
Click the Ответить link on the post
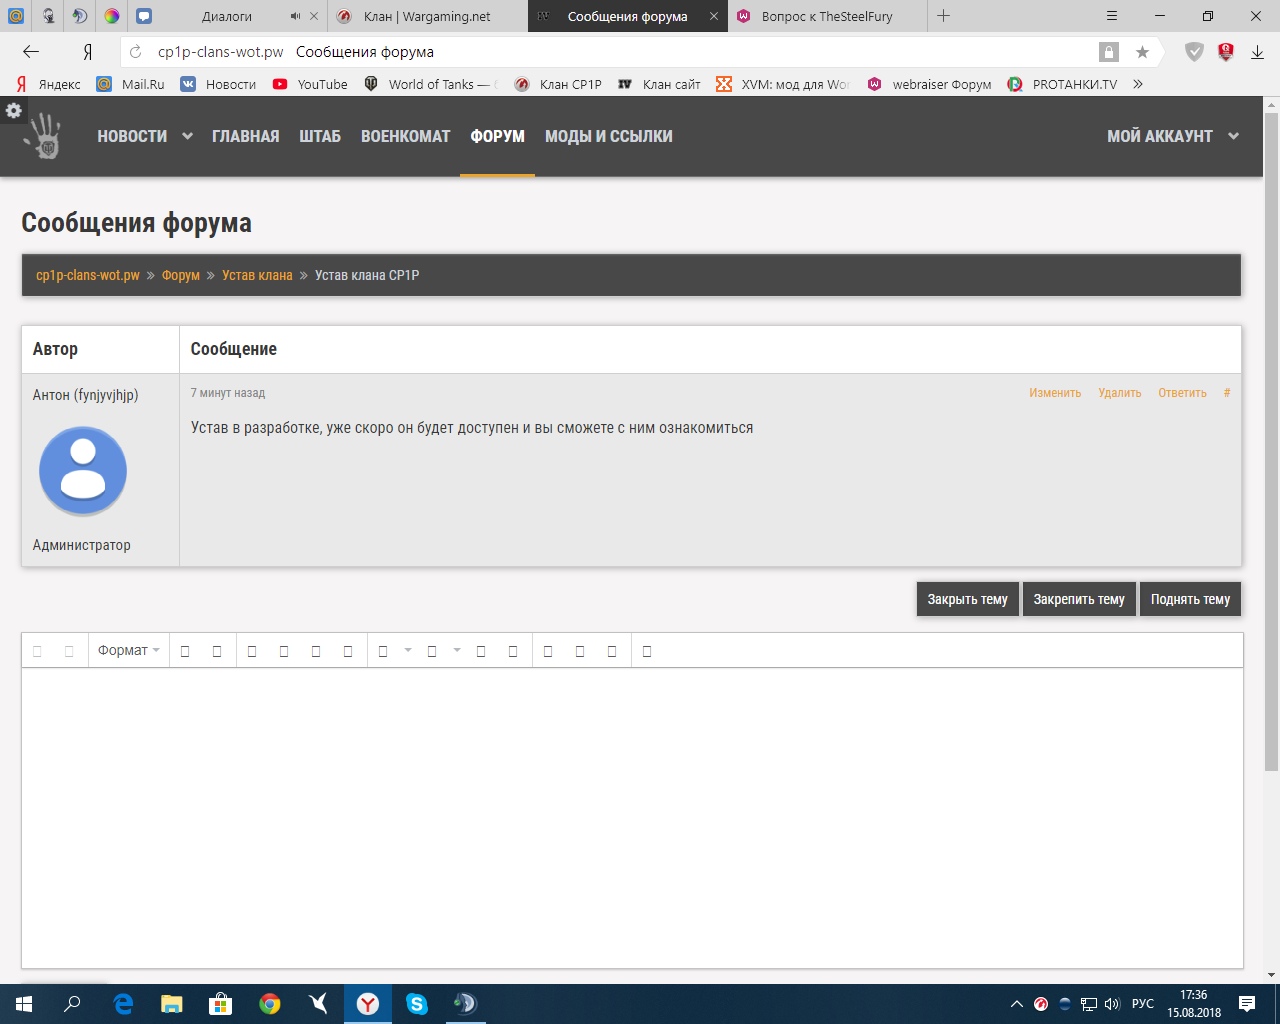pos(1182,393)
